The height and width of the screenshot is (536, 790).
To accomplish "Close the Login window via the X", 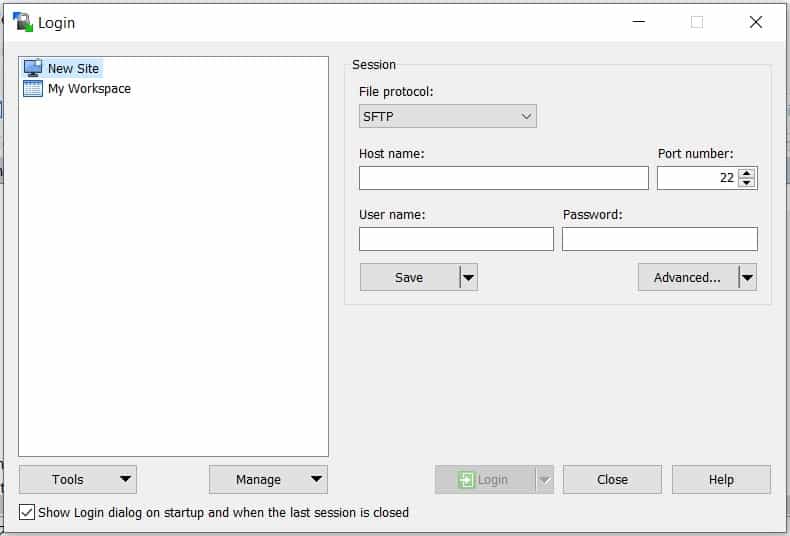I will point(755,22).
